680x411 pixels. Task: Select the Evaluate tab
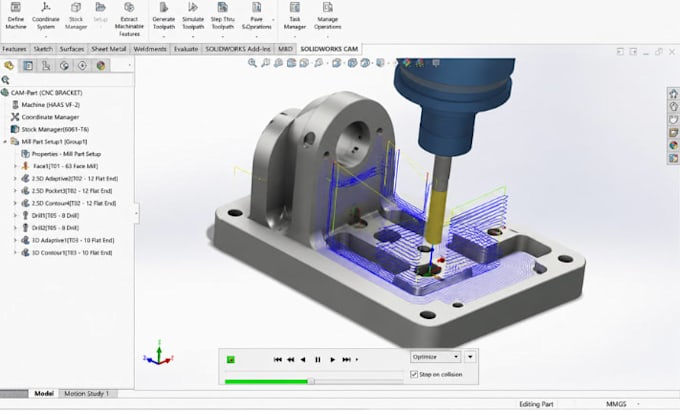coord(186,49)
